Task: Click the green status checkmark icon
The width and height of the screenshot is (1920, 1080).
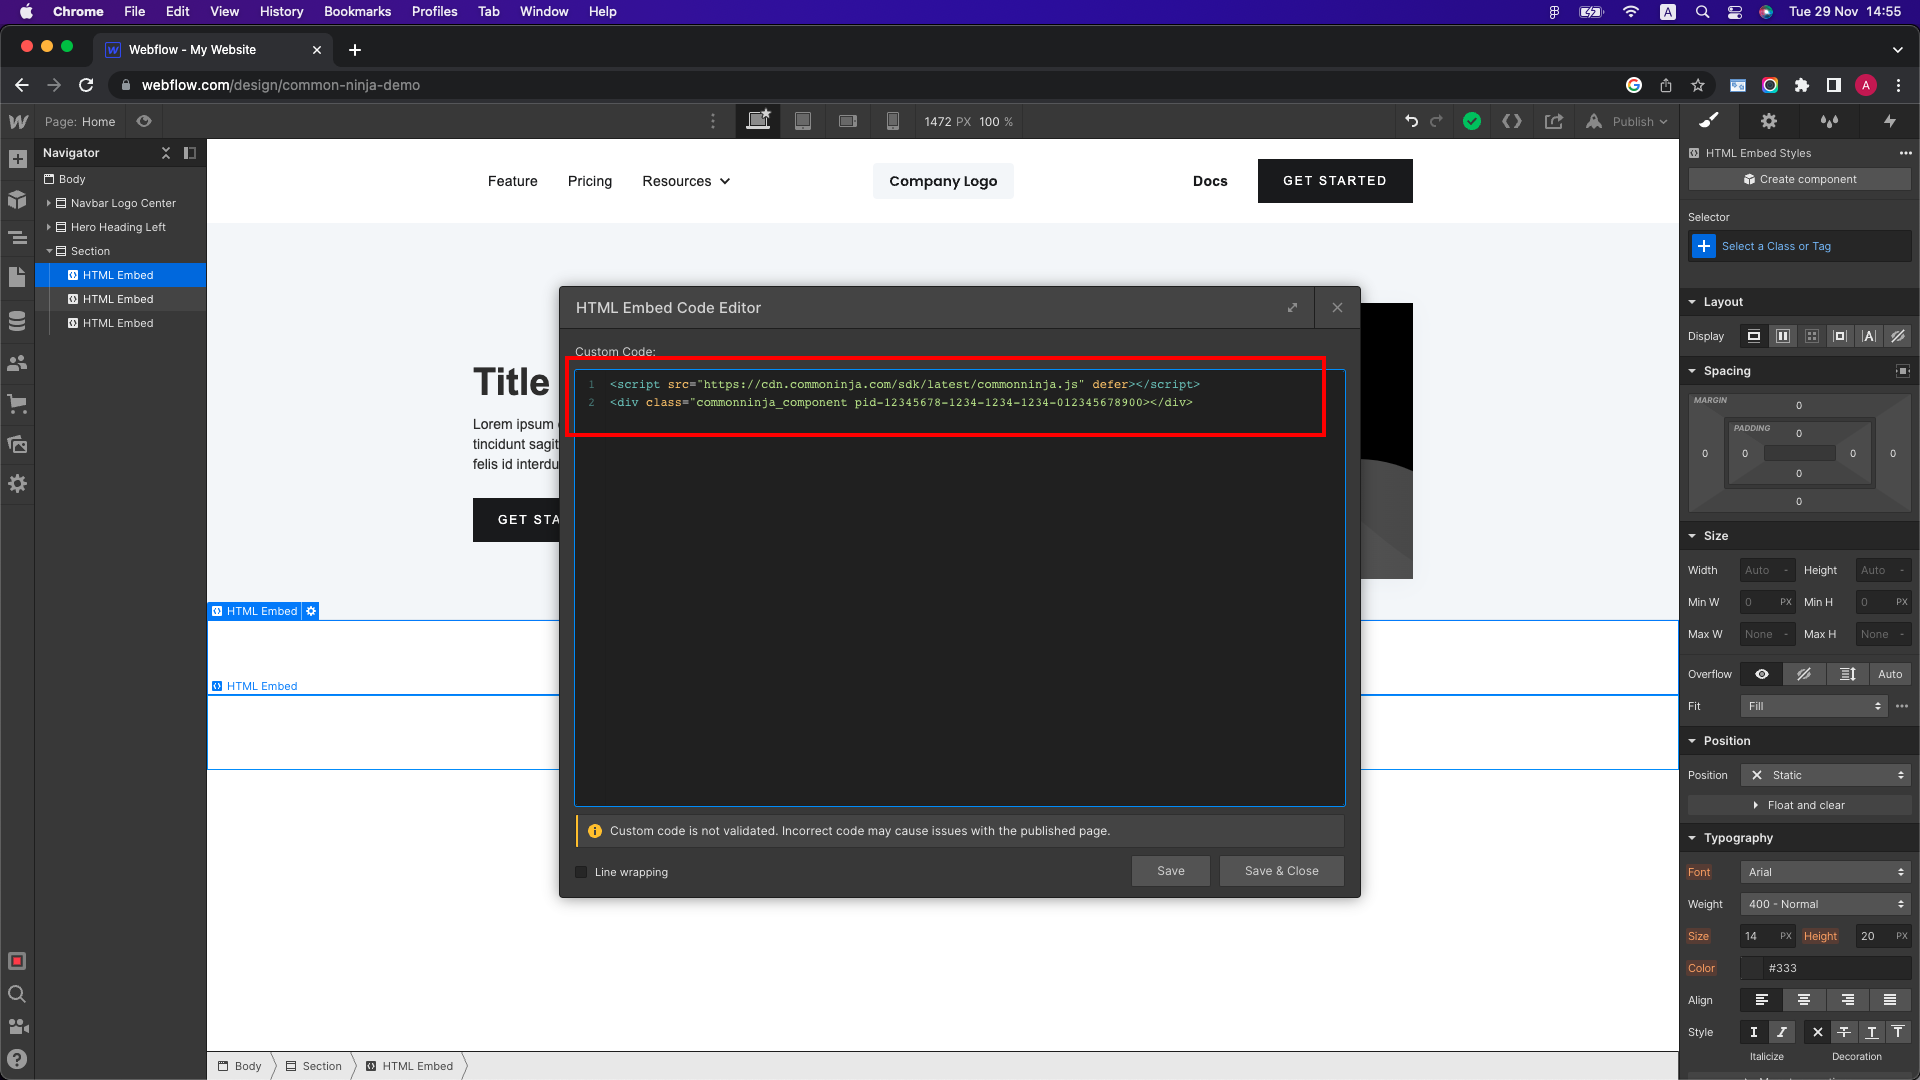Action: point(1472,121)
